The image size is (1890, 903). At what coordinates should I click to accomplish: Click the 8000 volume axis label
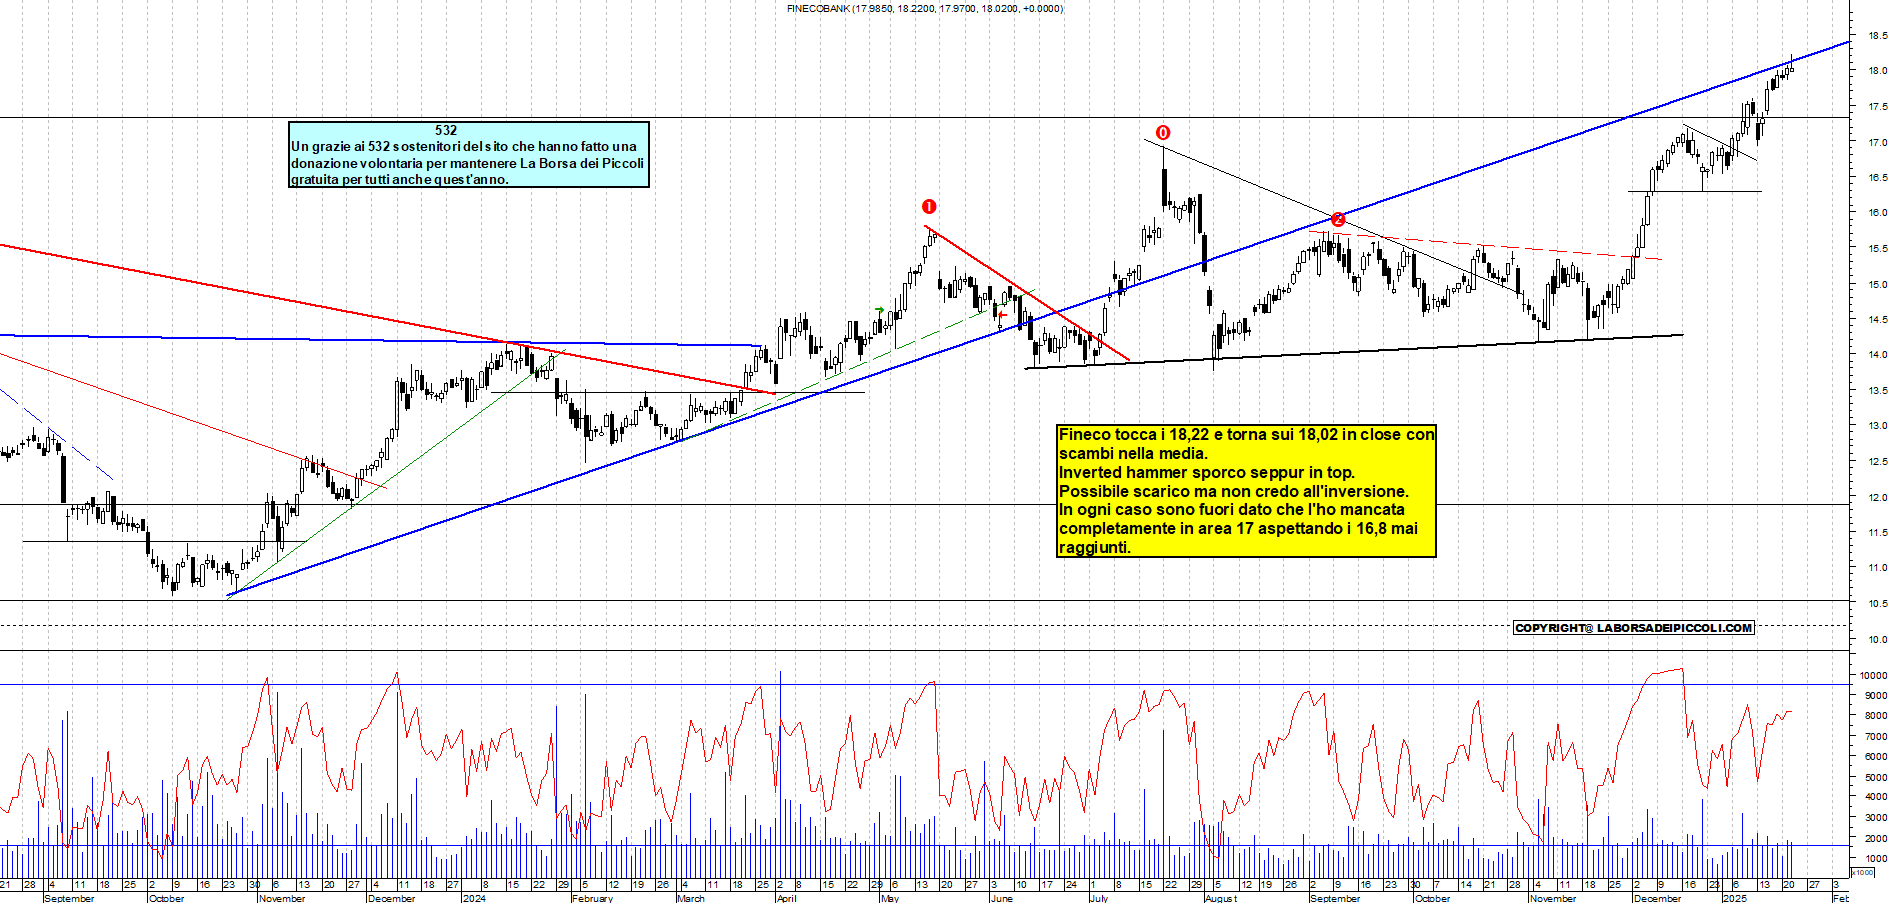coord(1875,716)
